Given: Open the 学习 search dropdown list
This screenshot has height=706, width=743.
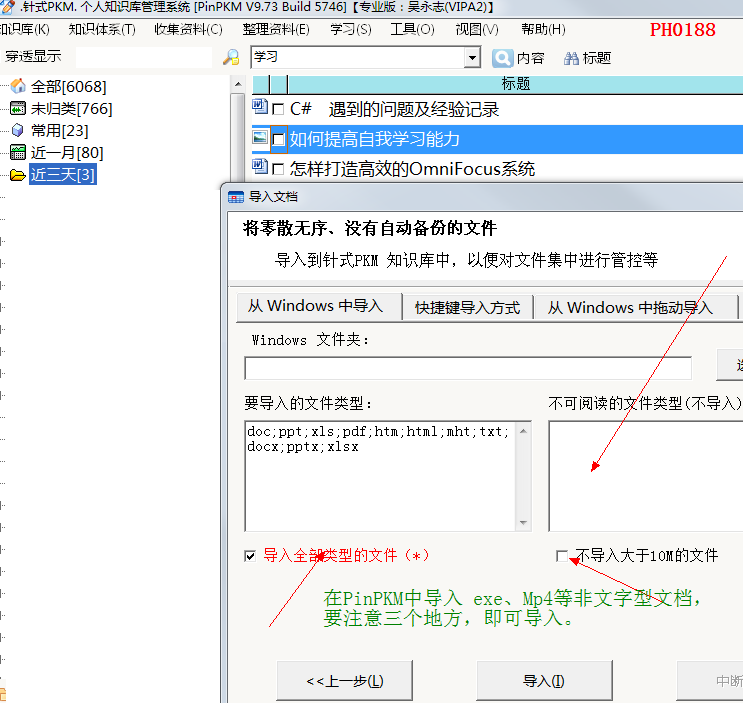Looking at the screenshot, I should tap(473, 58).
